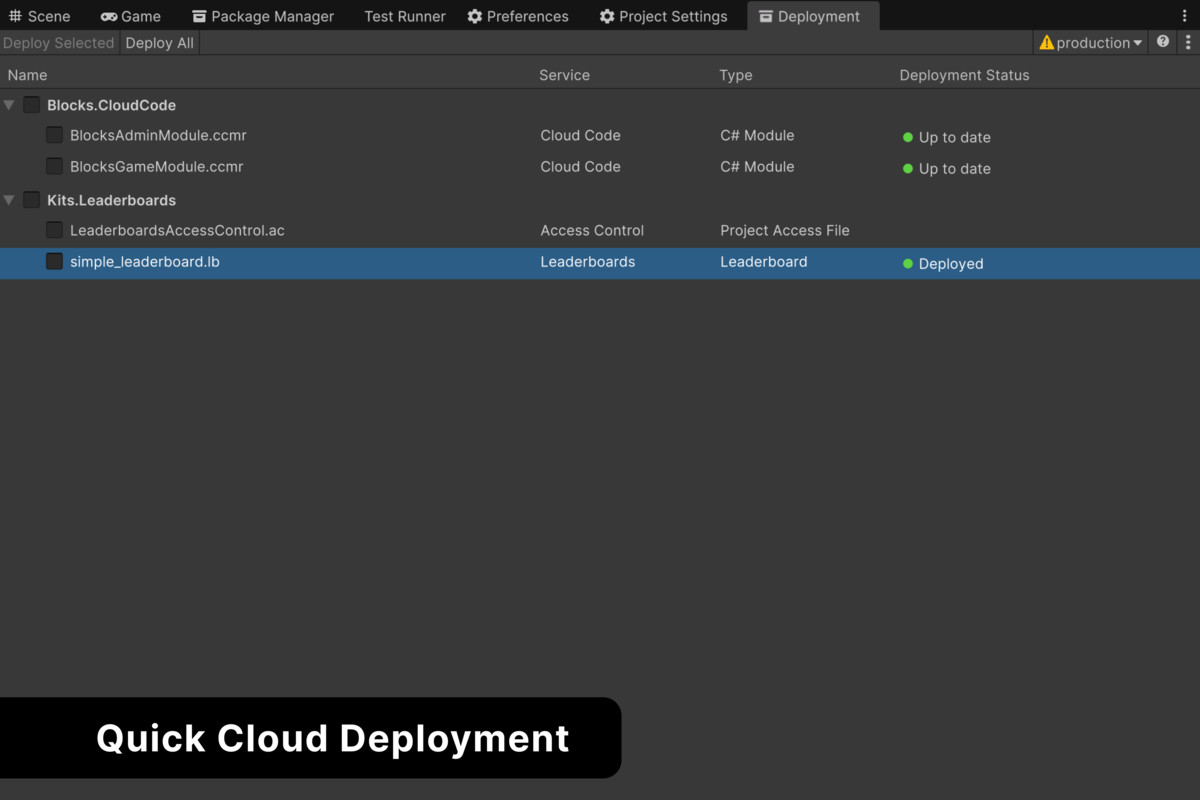Screen dimensions: 1200x800
Task: Open the help icon in Deployment toolbar
Action: pos(1163,42)
